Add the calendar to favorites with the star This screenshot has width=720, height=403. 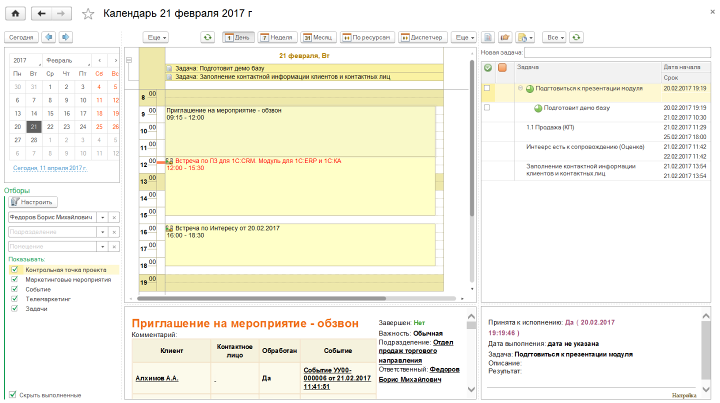point(88,14)
